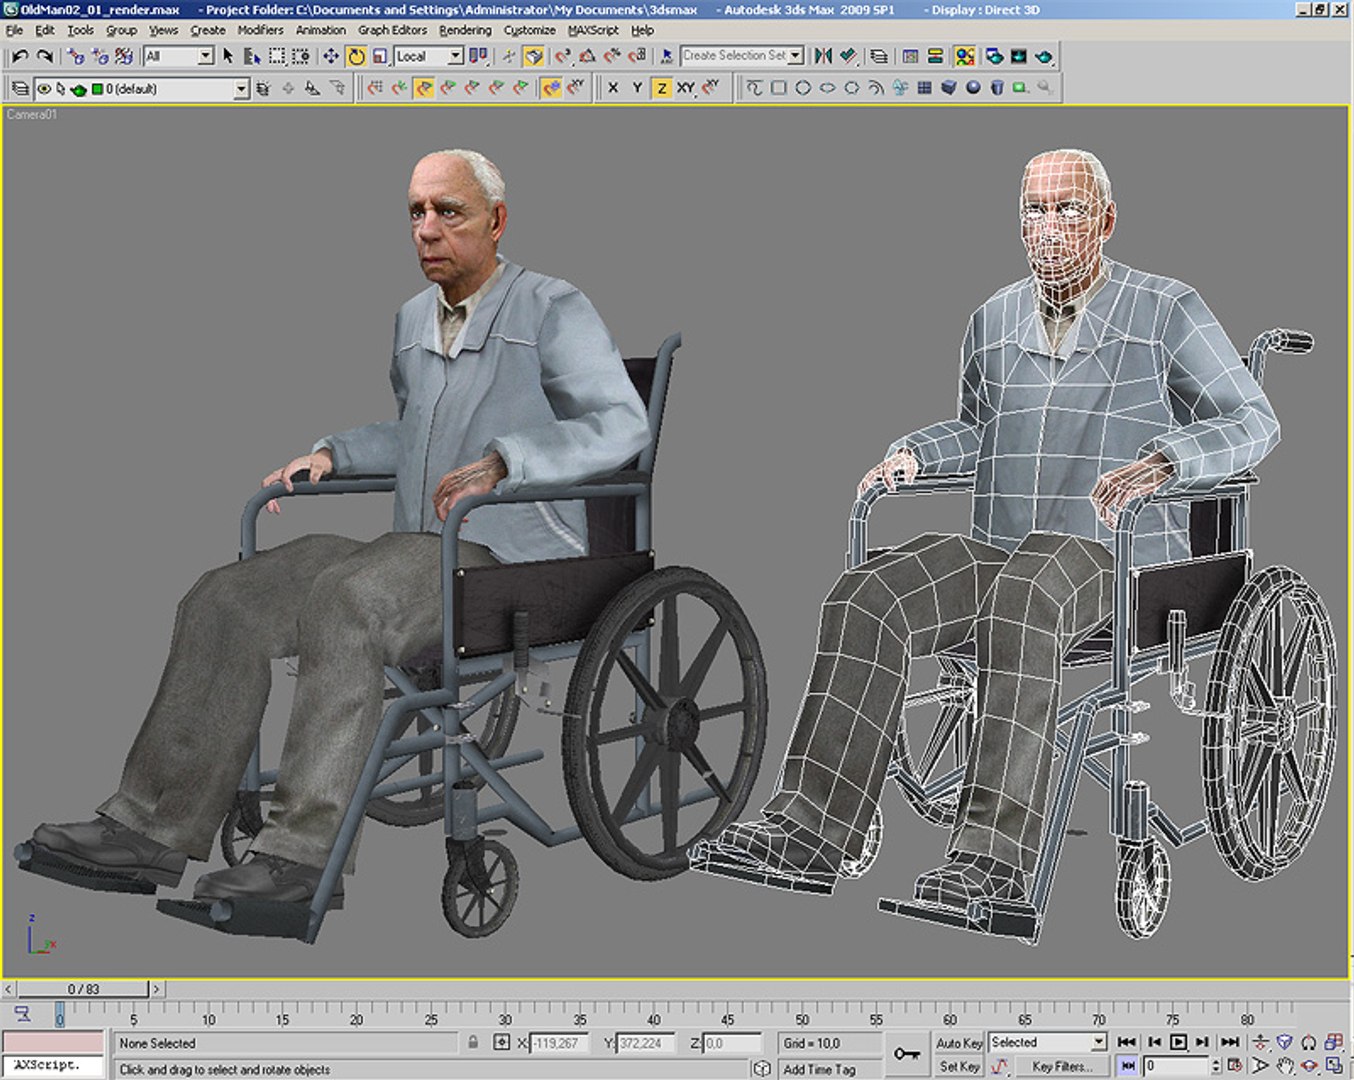1354x1080 pixels.
Task: Open the Graph Editors menu
Action: tap(392, 30)
